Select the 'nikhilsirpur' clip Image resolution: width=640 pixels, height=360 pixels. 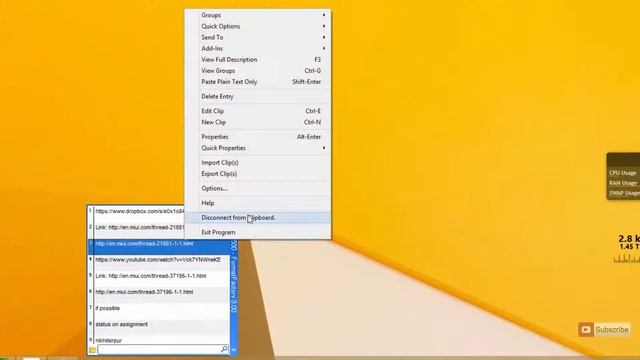coord(159,340)
